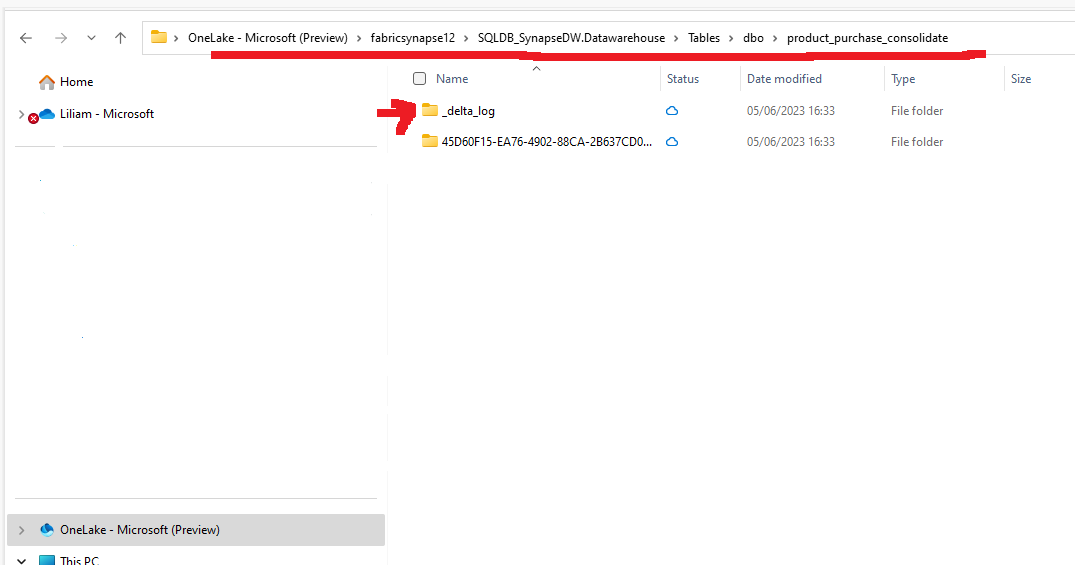This screenshot has width=1075, height=565.
Task: Go up one folder level arrow
Action: coord(121,38)
